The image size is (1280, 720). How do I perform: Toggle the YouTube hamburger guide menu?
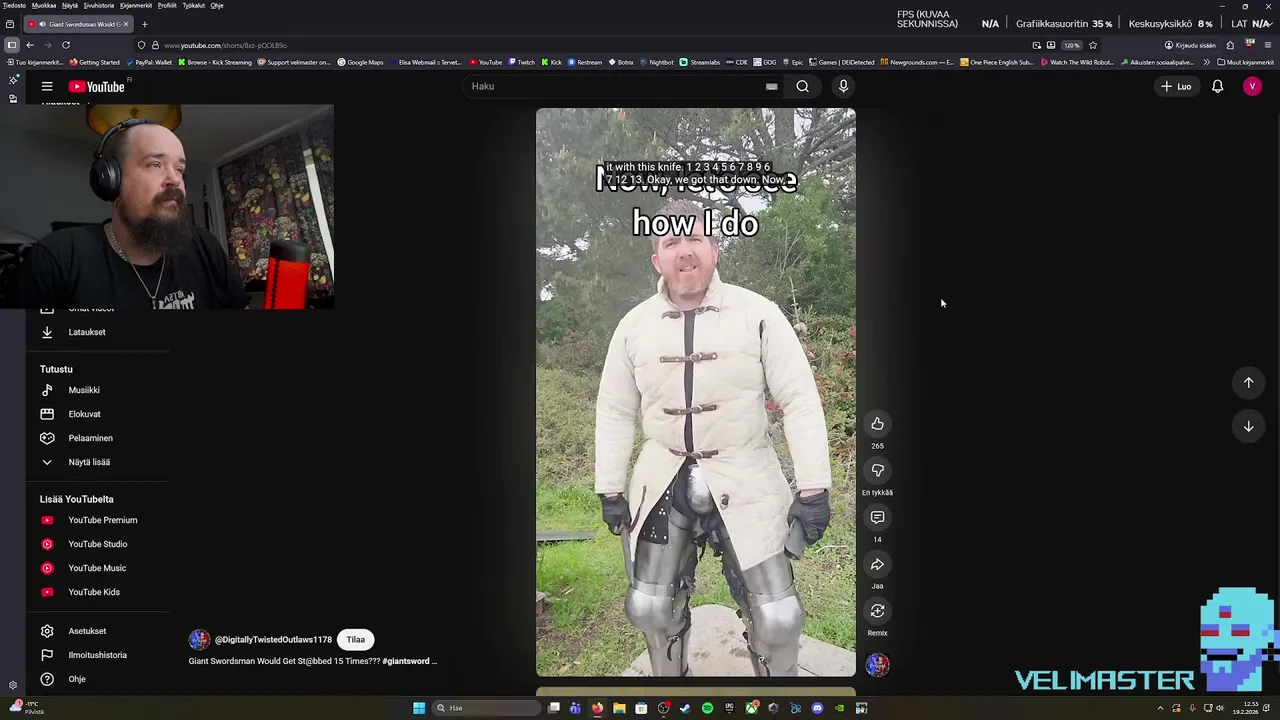47,87
